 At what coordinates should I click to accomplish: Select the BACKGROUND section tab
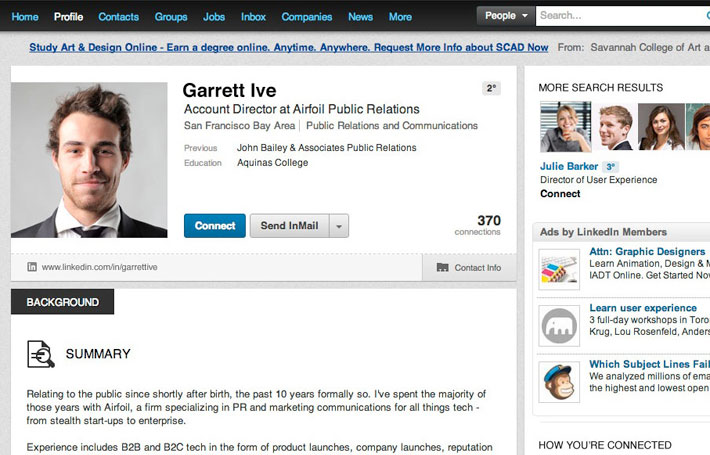tap(62, 302)
